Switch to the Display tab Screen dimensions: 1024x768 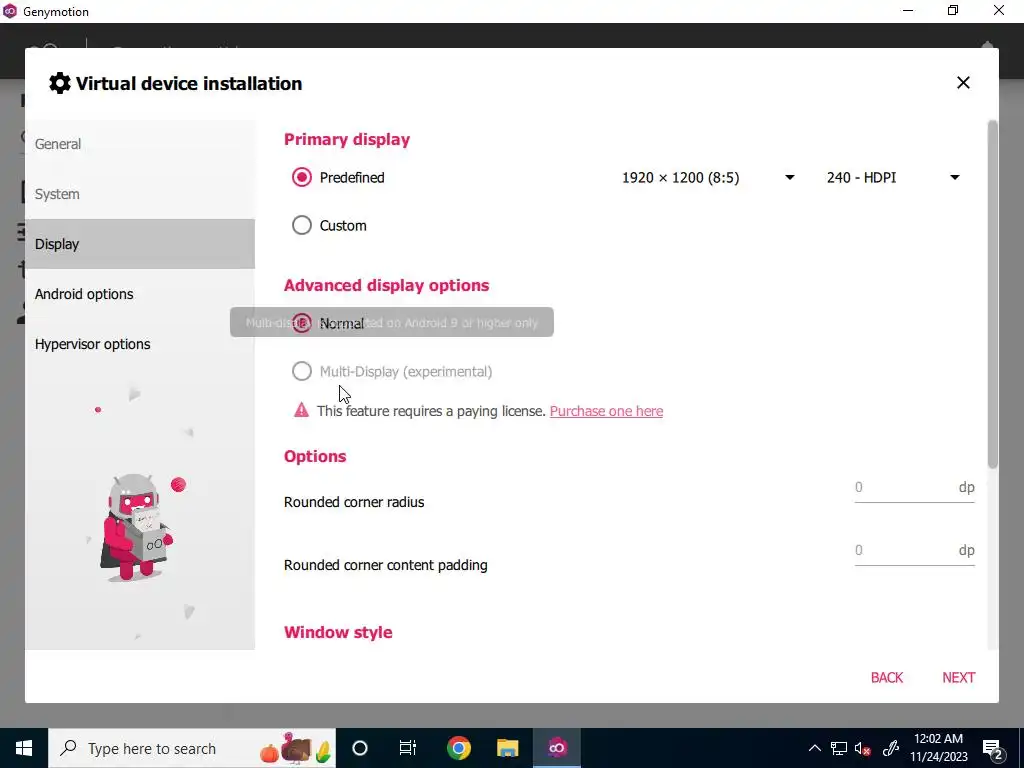tap(140, 244)
